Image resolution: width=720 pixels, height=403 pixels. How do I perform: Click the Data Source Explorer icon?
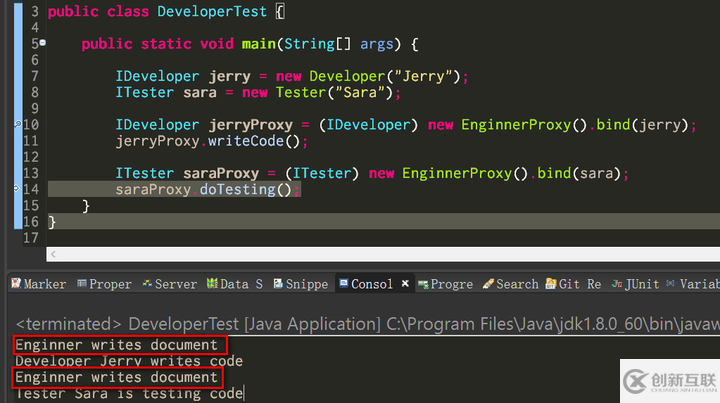pos(212,283)
